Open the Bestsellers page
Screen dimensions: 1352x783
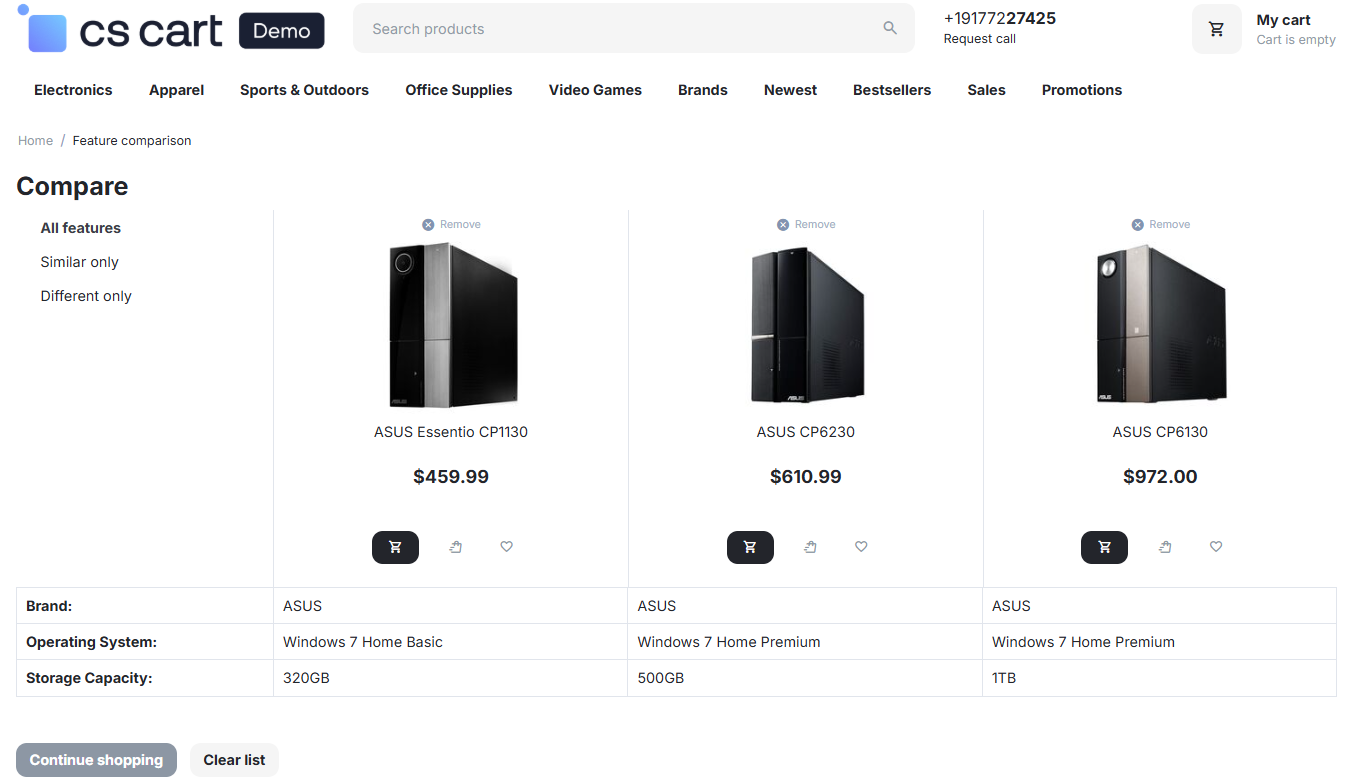pos(892,90)
